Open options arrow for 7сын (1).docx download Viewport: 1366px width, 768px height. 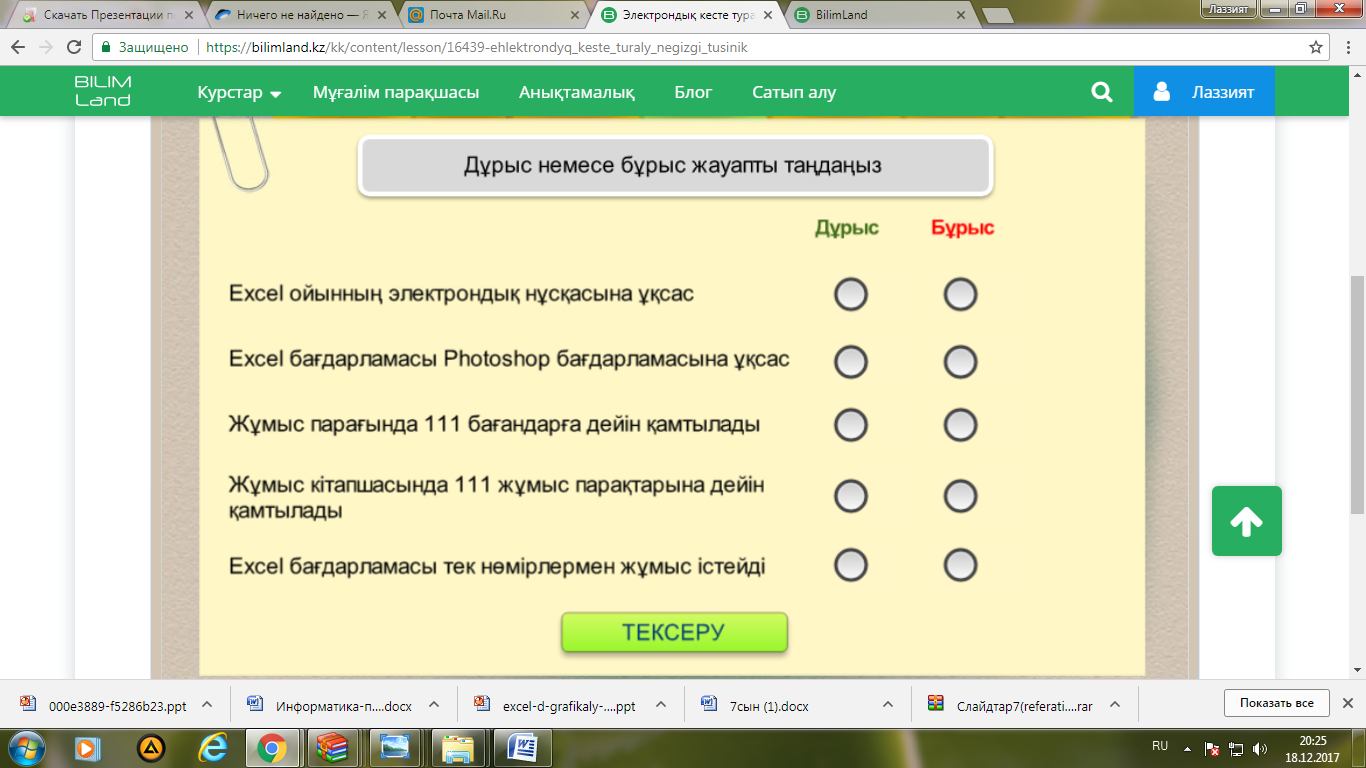(888, 704)
